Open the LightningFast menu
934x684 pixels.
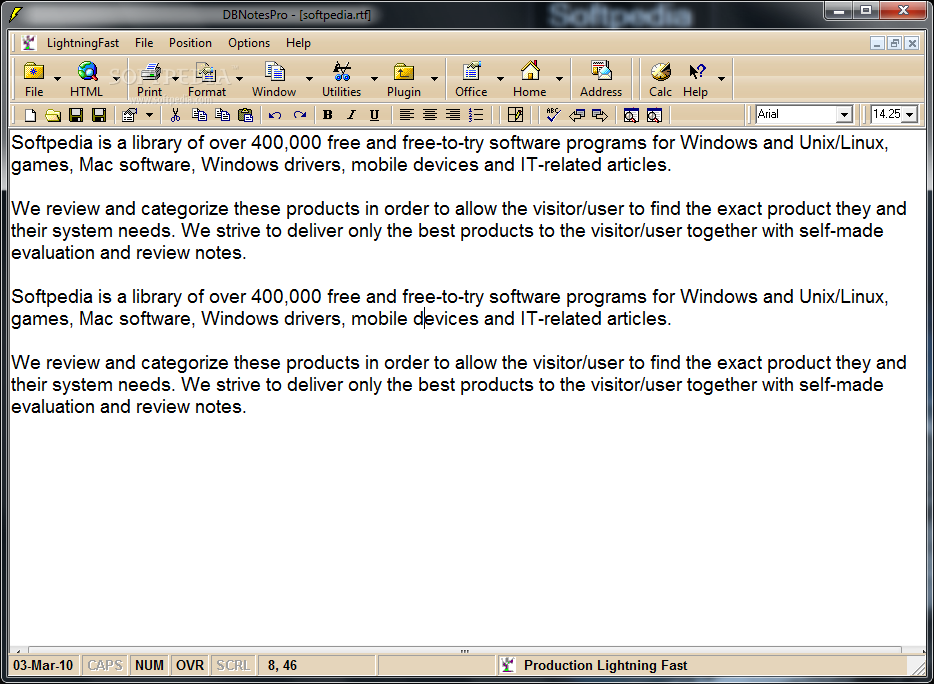tap(83, 43)
